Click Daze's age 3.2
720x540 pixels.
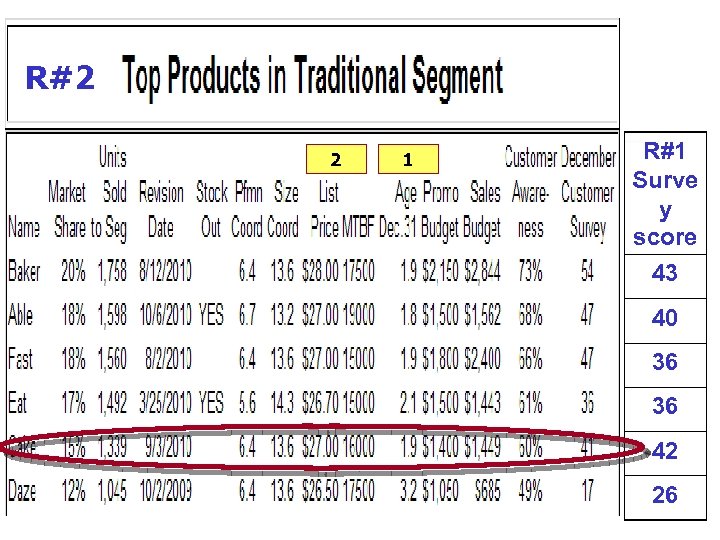coord(409,491)
